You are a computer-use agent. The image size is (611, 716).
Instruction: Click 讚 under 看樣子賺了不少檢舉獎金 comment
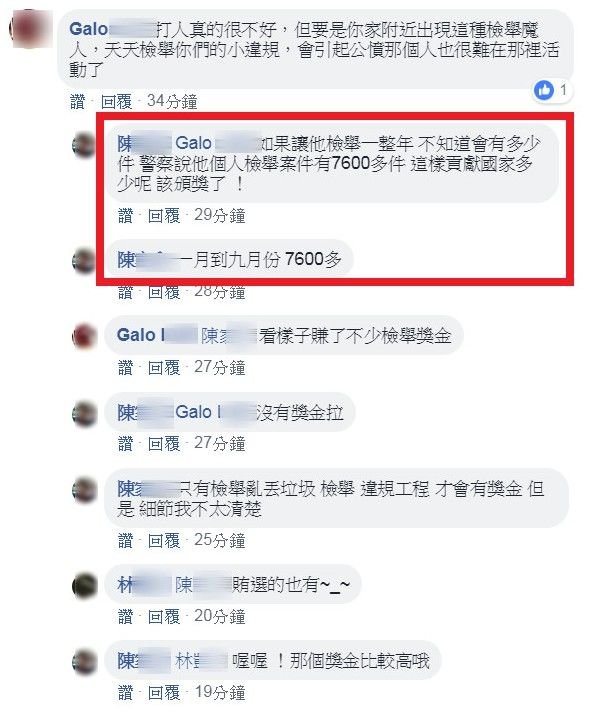(125, 368)
